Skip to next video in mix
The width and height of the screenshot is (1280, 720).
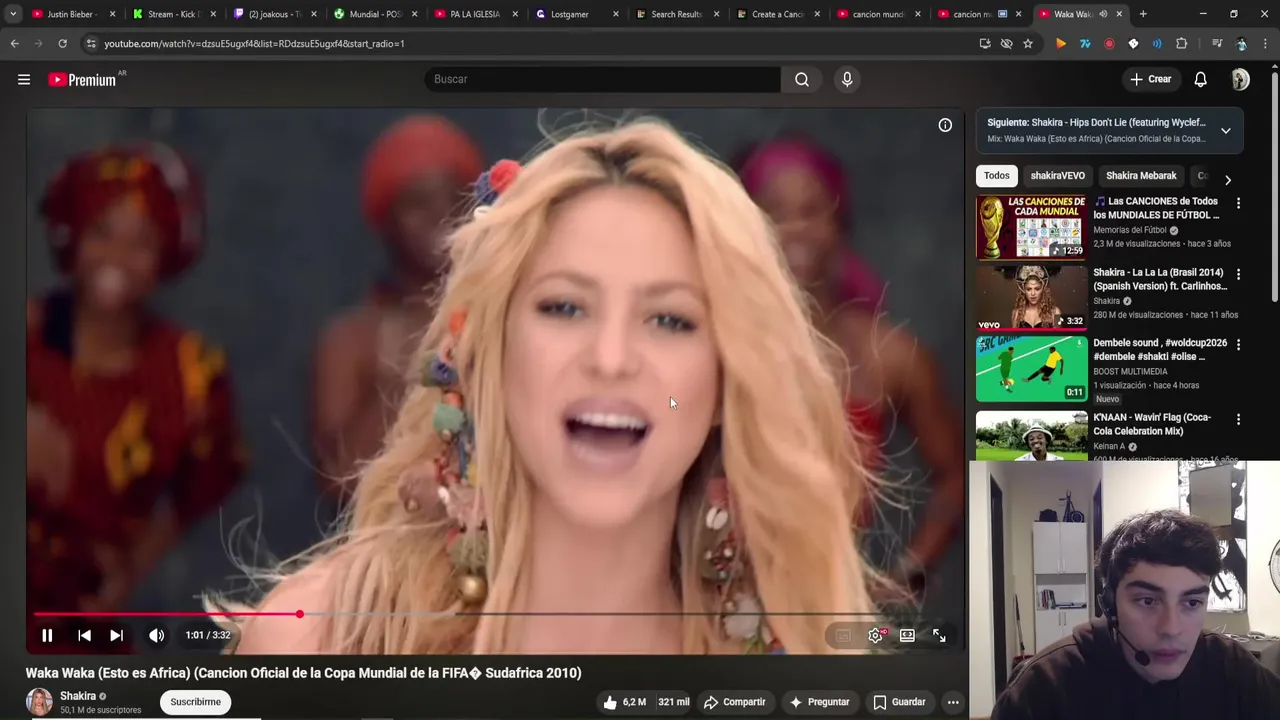(x=116, y=635)
